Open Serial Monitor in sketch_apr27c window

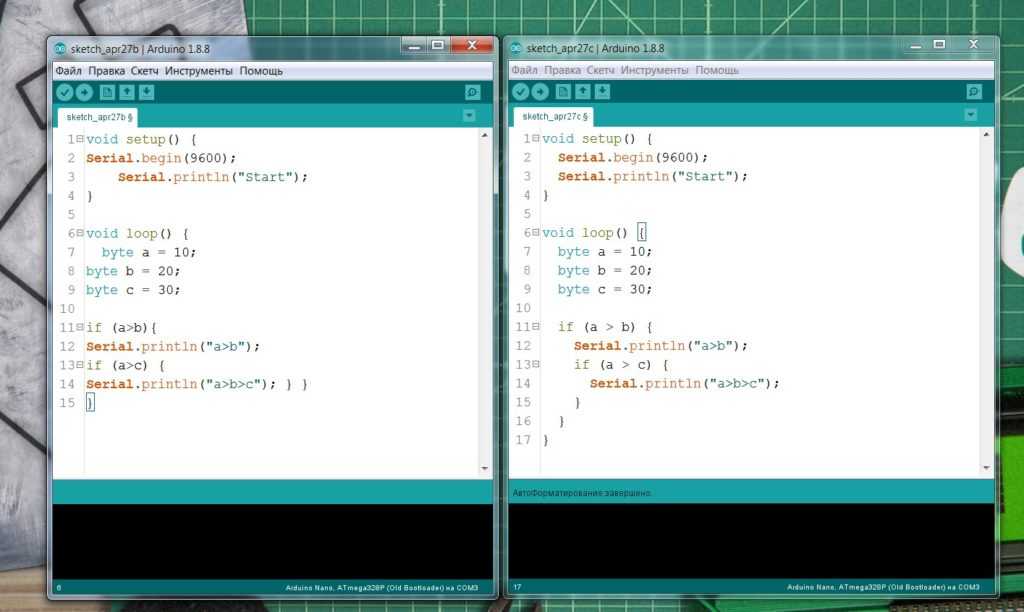click(x=973, y=92)
